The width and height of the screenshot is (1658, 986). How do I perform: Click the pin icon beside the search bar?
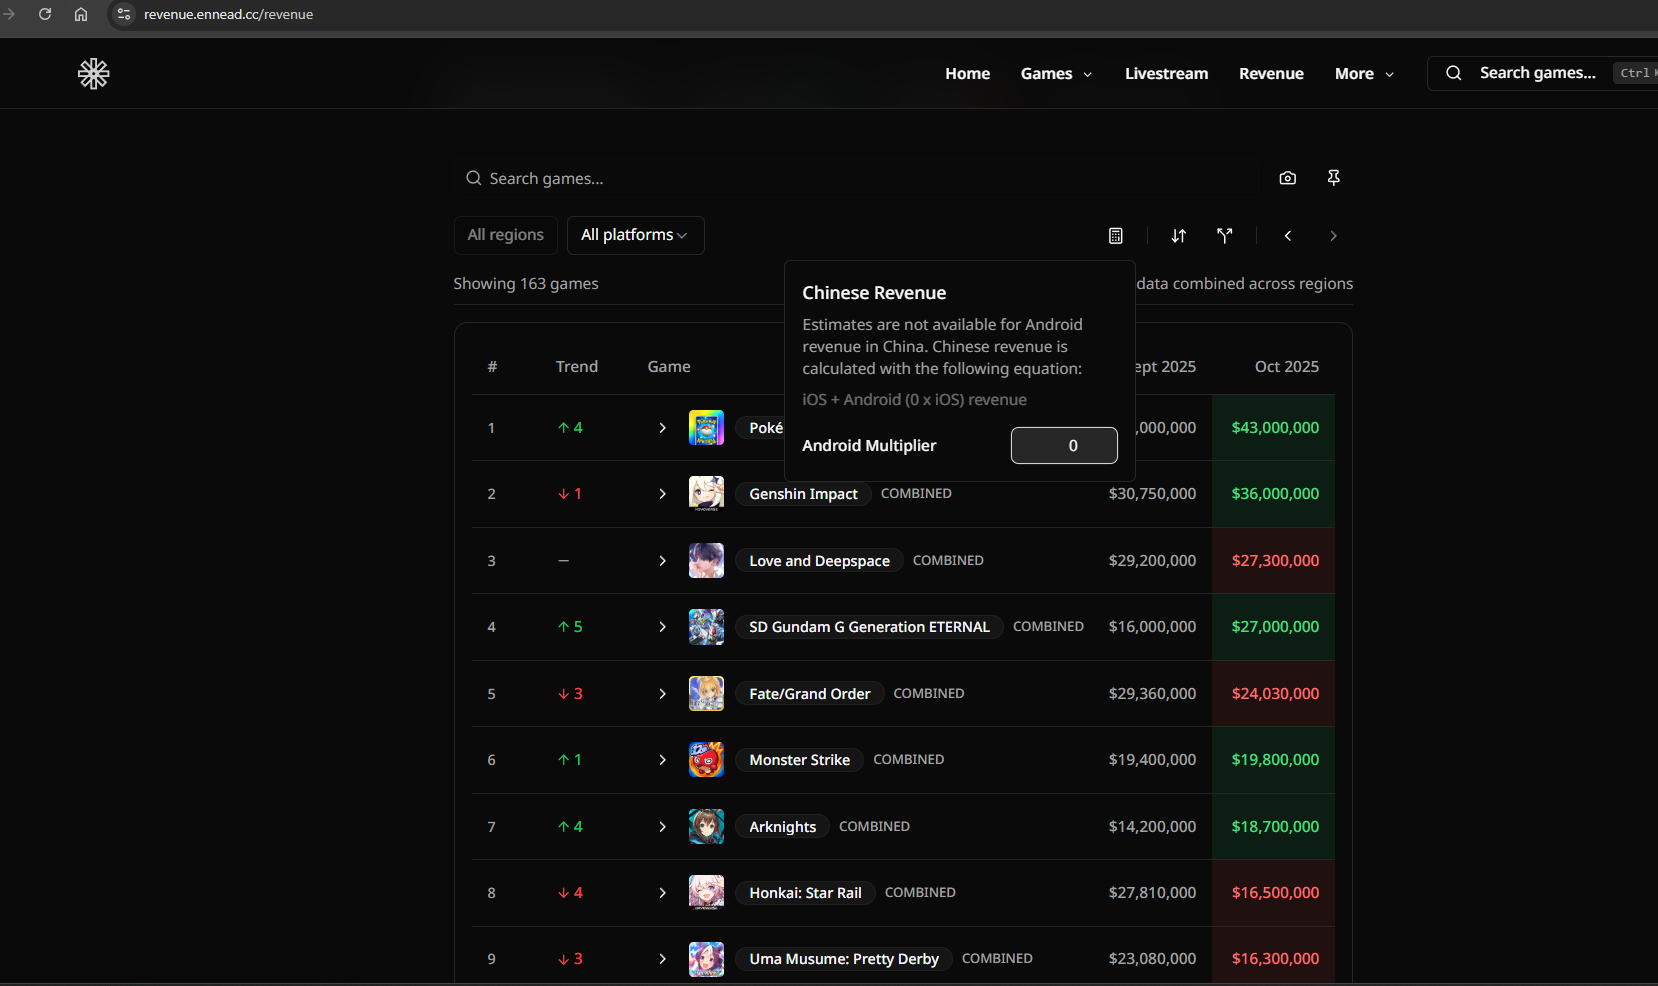click(x=1333, y=178)
